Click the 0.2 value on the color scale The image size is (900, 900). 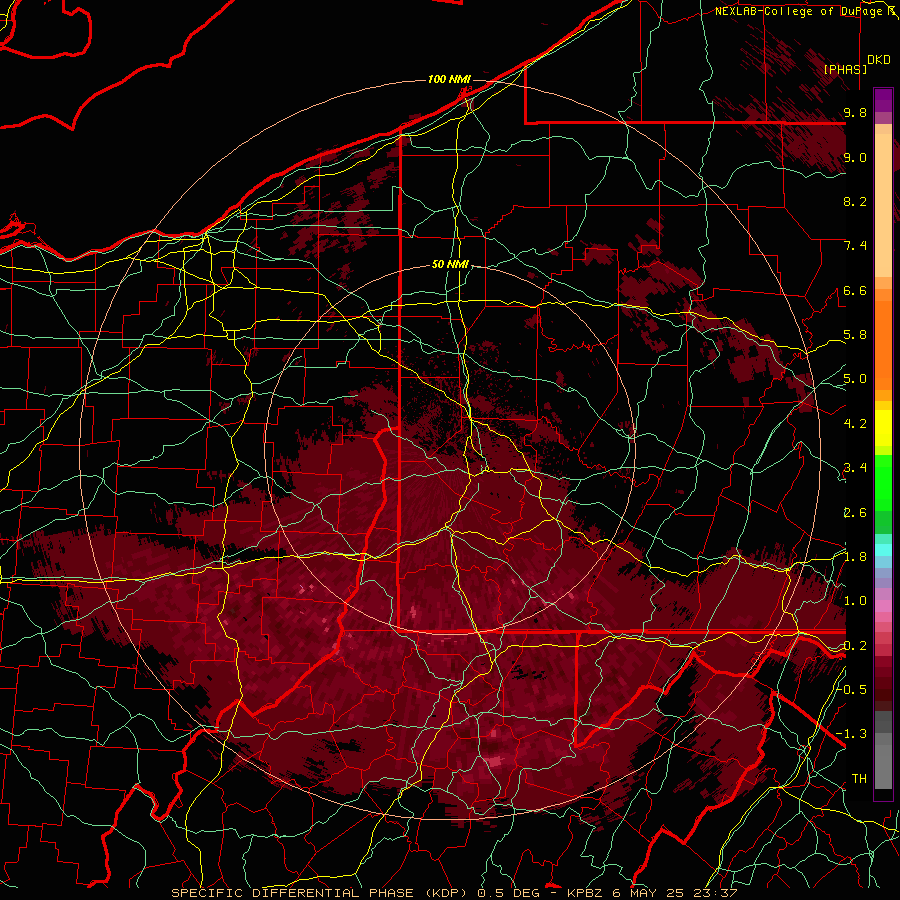coord(855,646)
